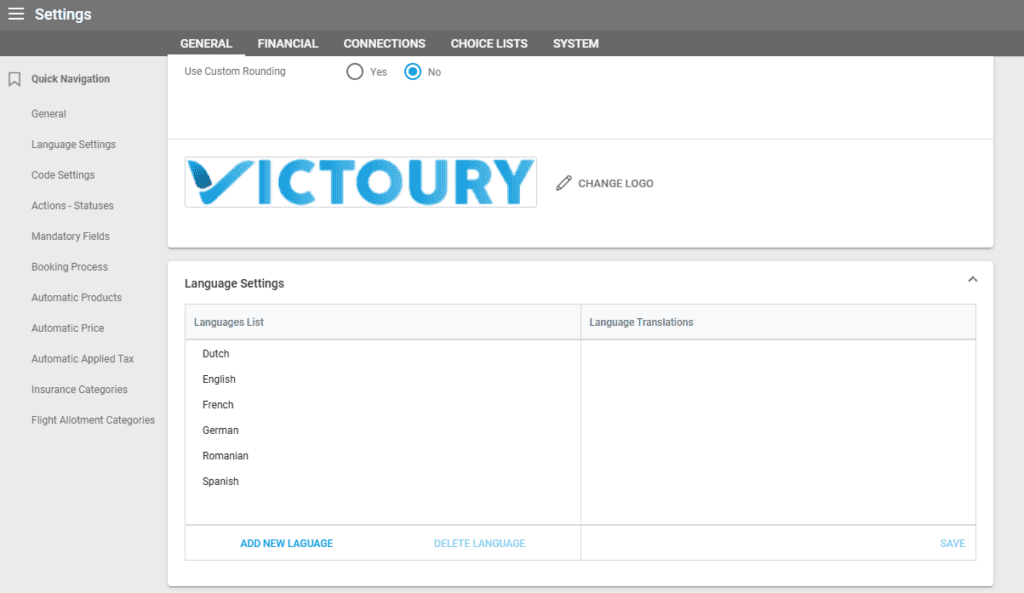Click the Quick Navigation bookmark icon
The height and width of the screenshot is (593, 1024).
[14, 79]
